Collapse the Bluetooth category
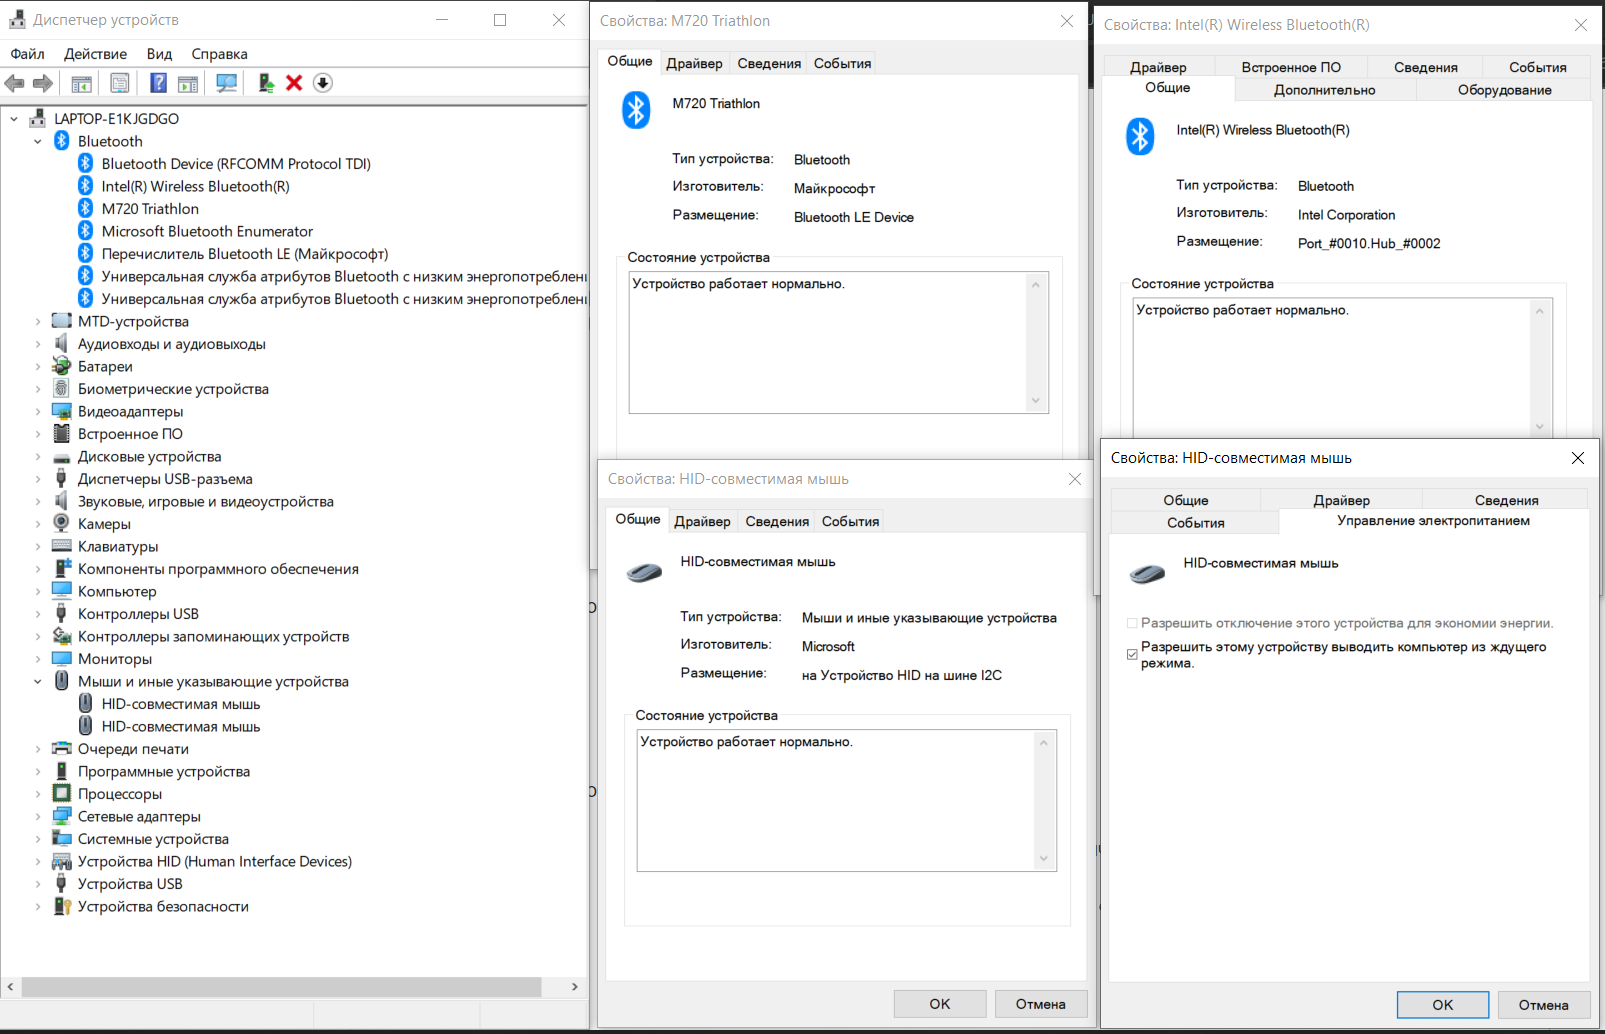The height and width of the screenshot is (1034, 1605). (38, 142)
